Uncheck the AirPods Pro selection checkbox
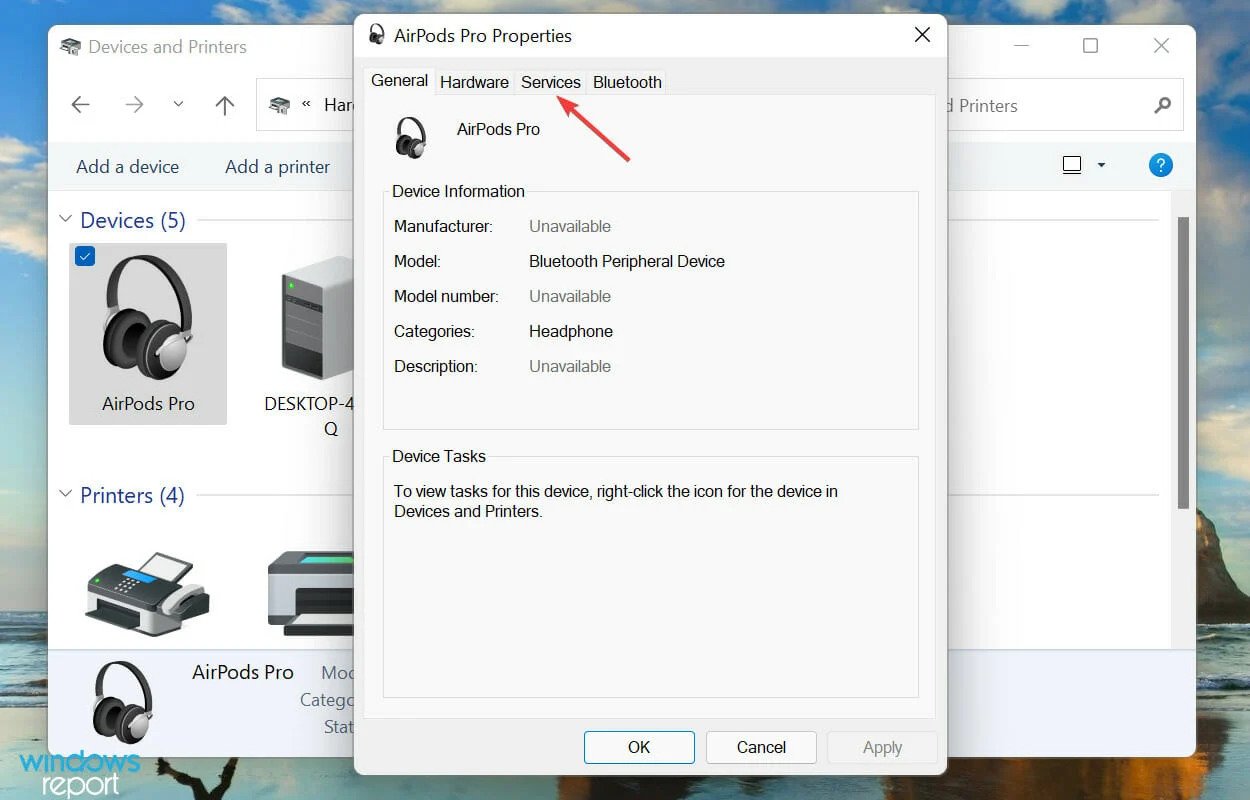Image resolution: width=1250 pixels, height=800 pixels. [85, 256]
